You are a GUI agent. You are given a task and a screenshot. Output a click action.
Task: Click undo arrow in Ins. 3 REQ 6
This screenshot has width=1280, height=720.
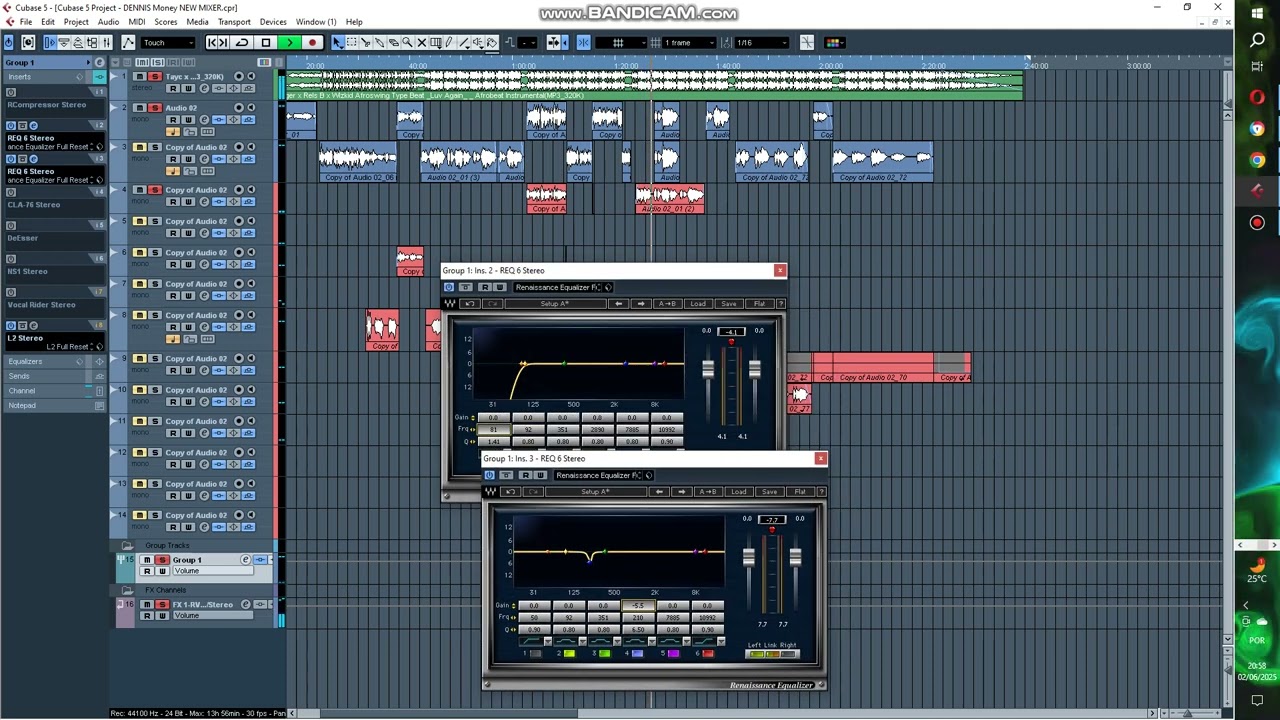point(510,491)
